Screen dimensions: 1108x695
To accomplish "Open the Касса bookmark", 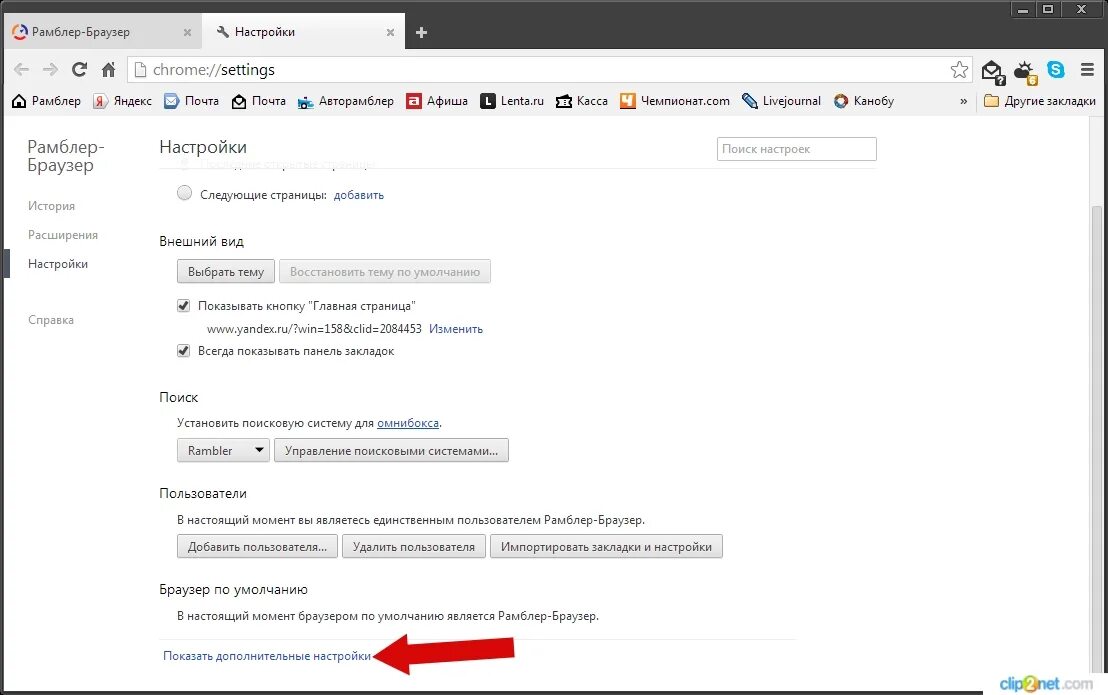I will point(582,101).
